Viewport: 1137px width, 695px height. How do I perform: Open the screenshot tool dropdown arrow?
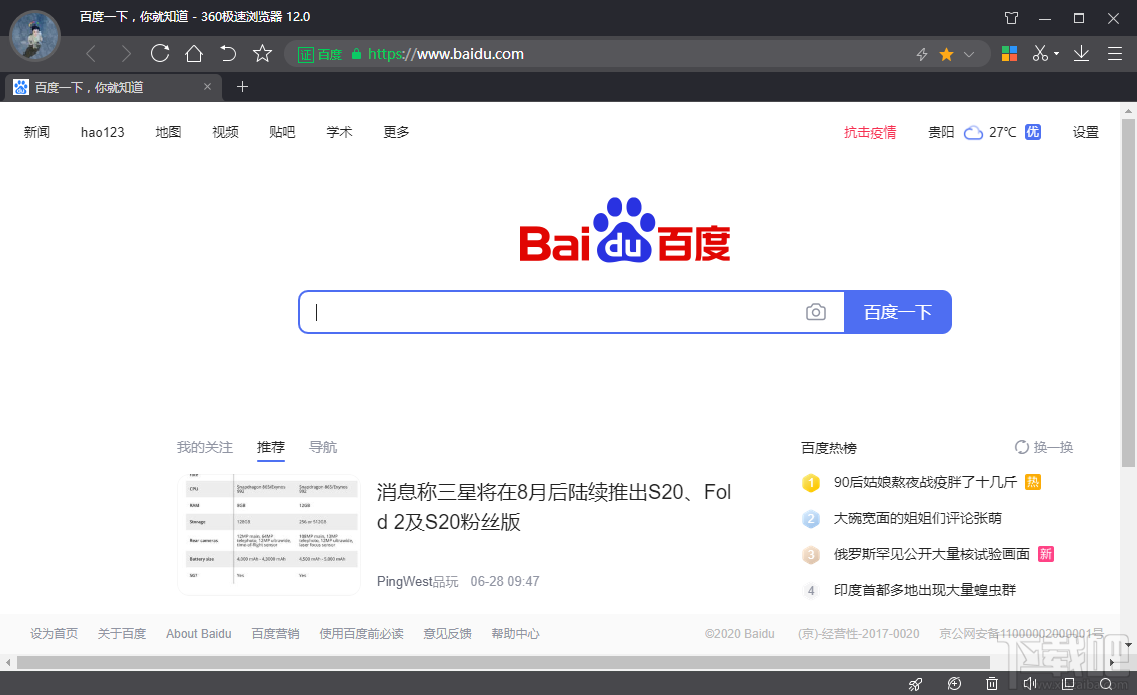click(x=1057, y=53)
